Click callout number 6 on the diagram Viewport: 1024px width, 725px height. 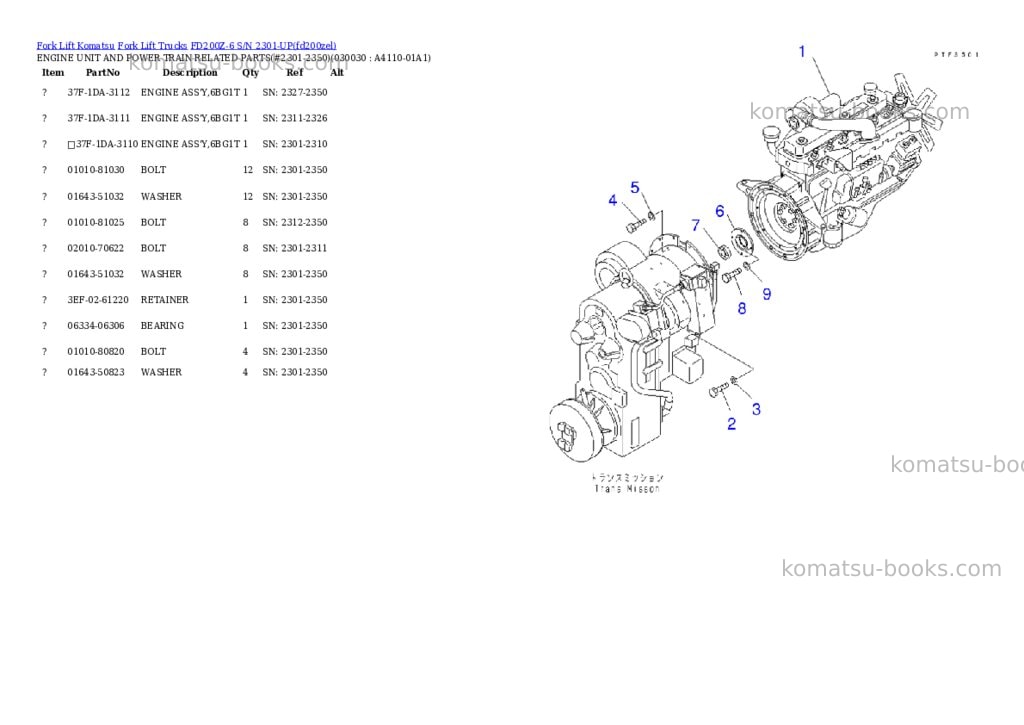(x=720, y=211)
